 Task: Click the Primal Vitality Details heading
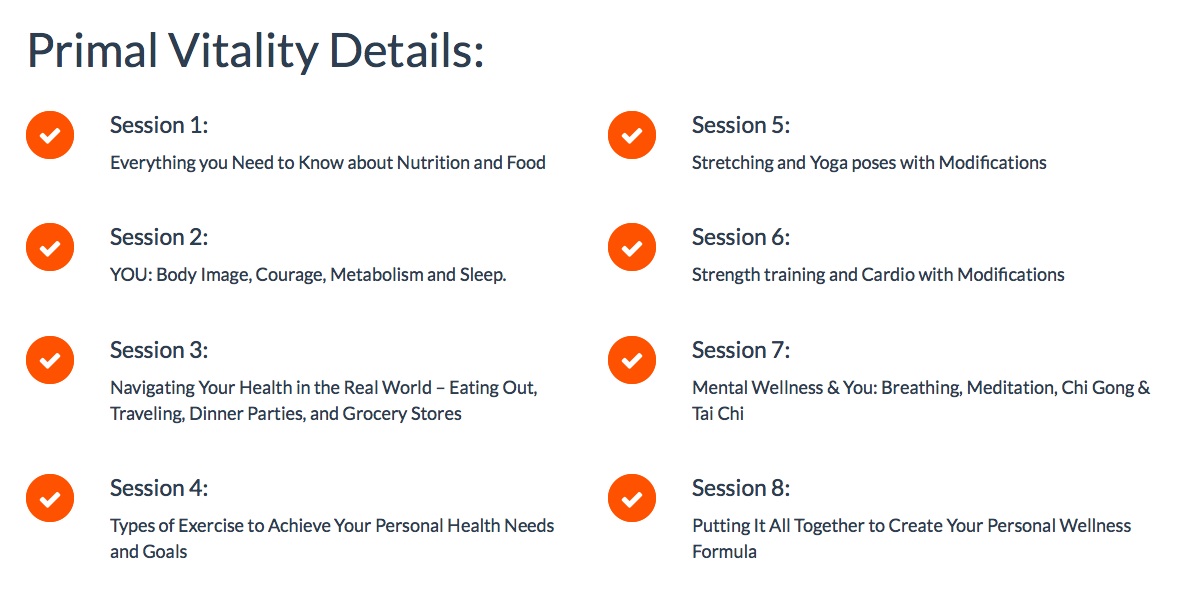255,53
